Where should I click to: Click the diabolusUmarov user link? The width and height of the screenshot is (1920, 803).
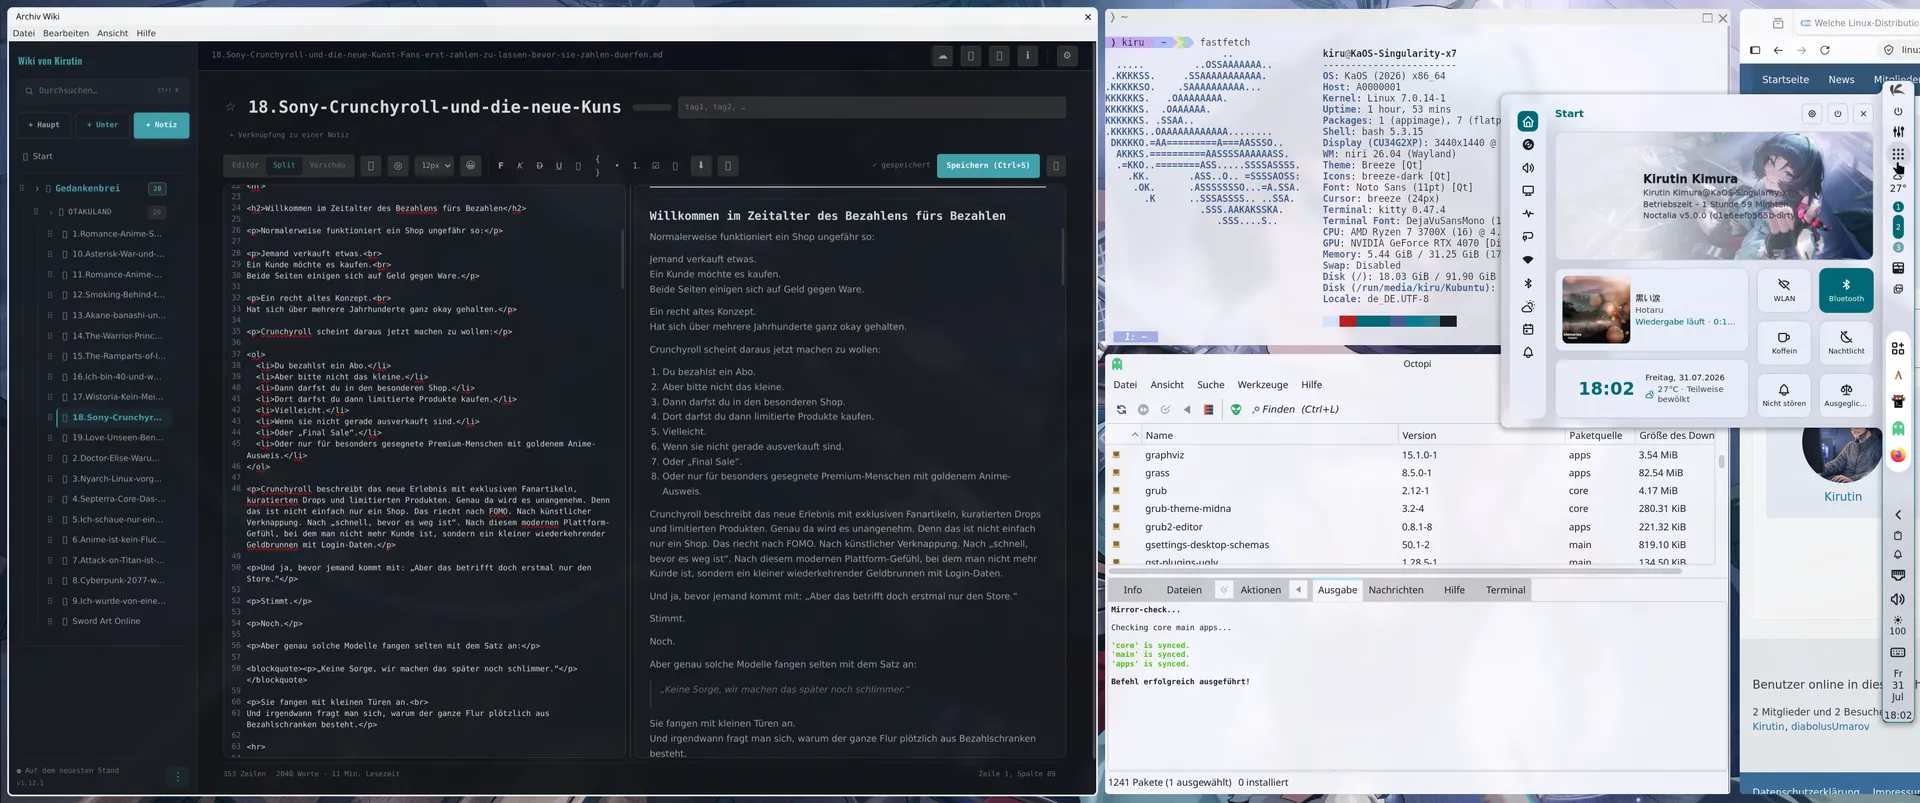pos(1830,727)
